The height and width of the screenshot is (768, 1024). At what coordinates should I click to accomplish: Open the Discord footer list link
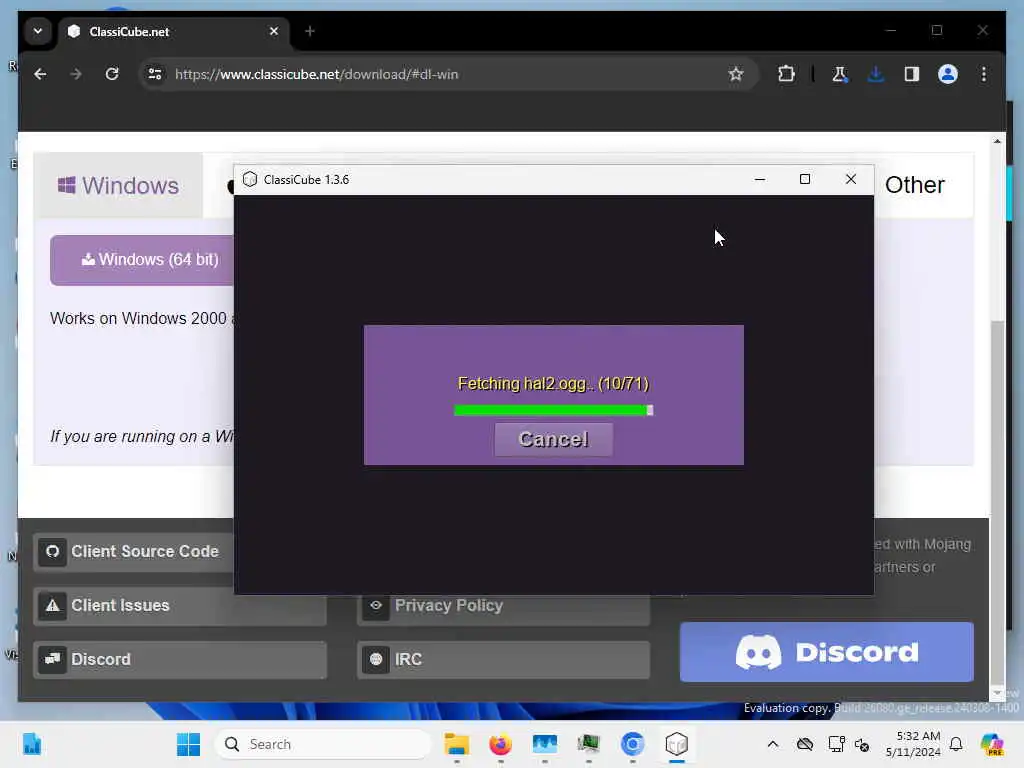[180, 660]
